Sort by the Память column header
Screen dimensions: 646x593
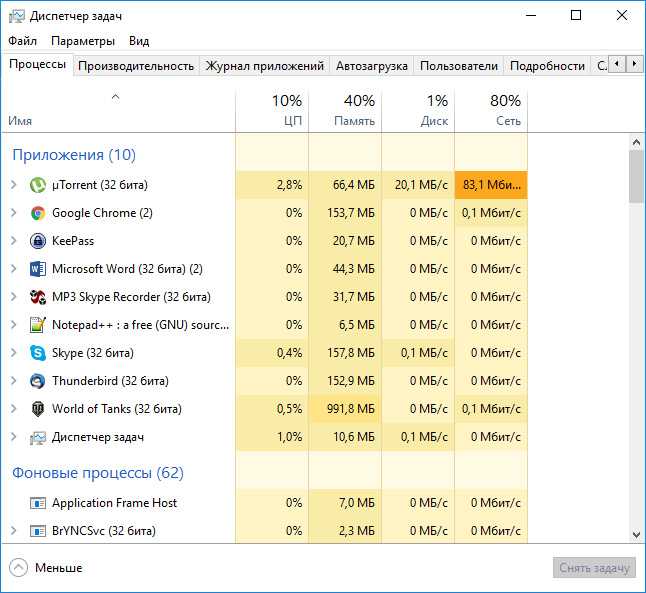(345, 110)
